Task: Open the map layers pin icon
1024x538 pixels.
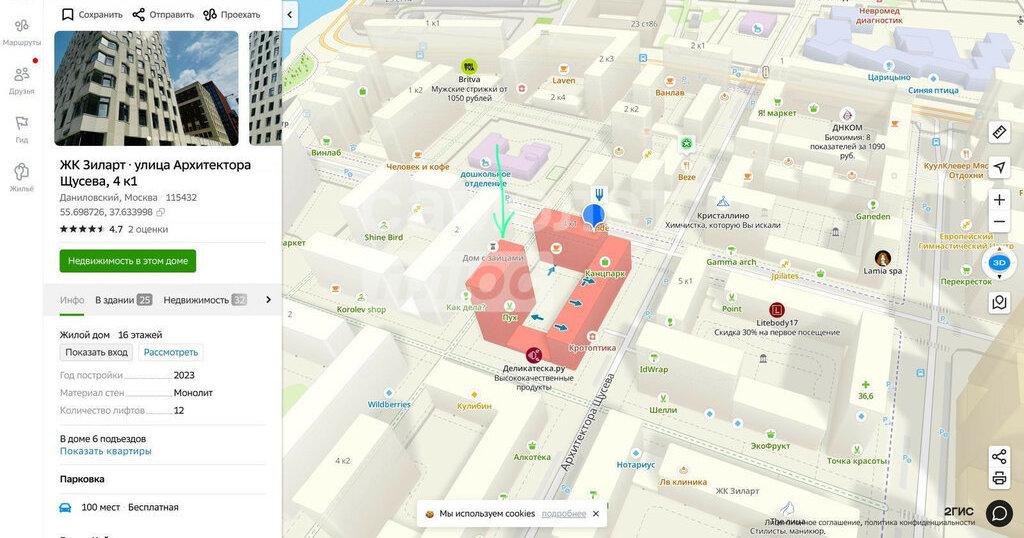Action: tap(999, 302)
